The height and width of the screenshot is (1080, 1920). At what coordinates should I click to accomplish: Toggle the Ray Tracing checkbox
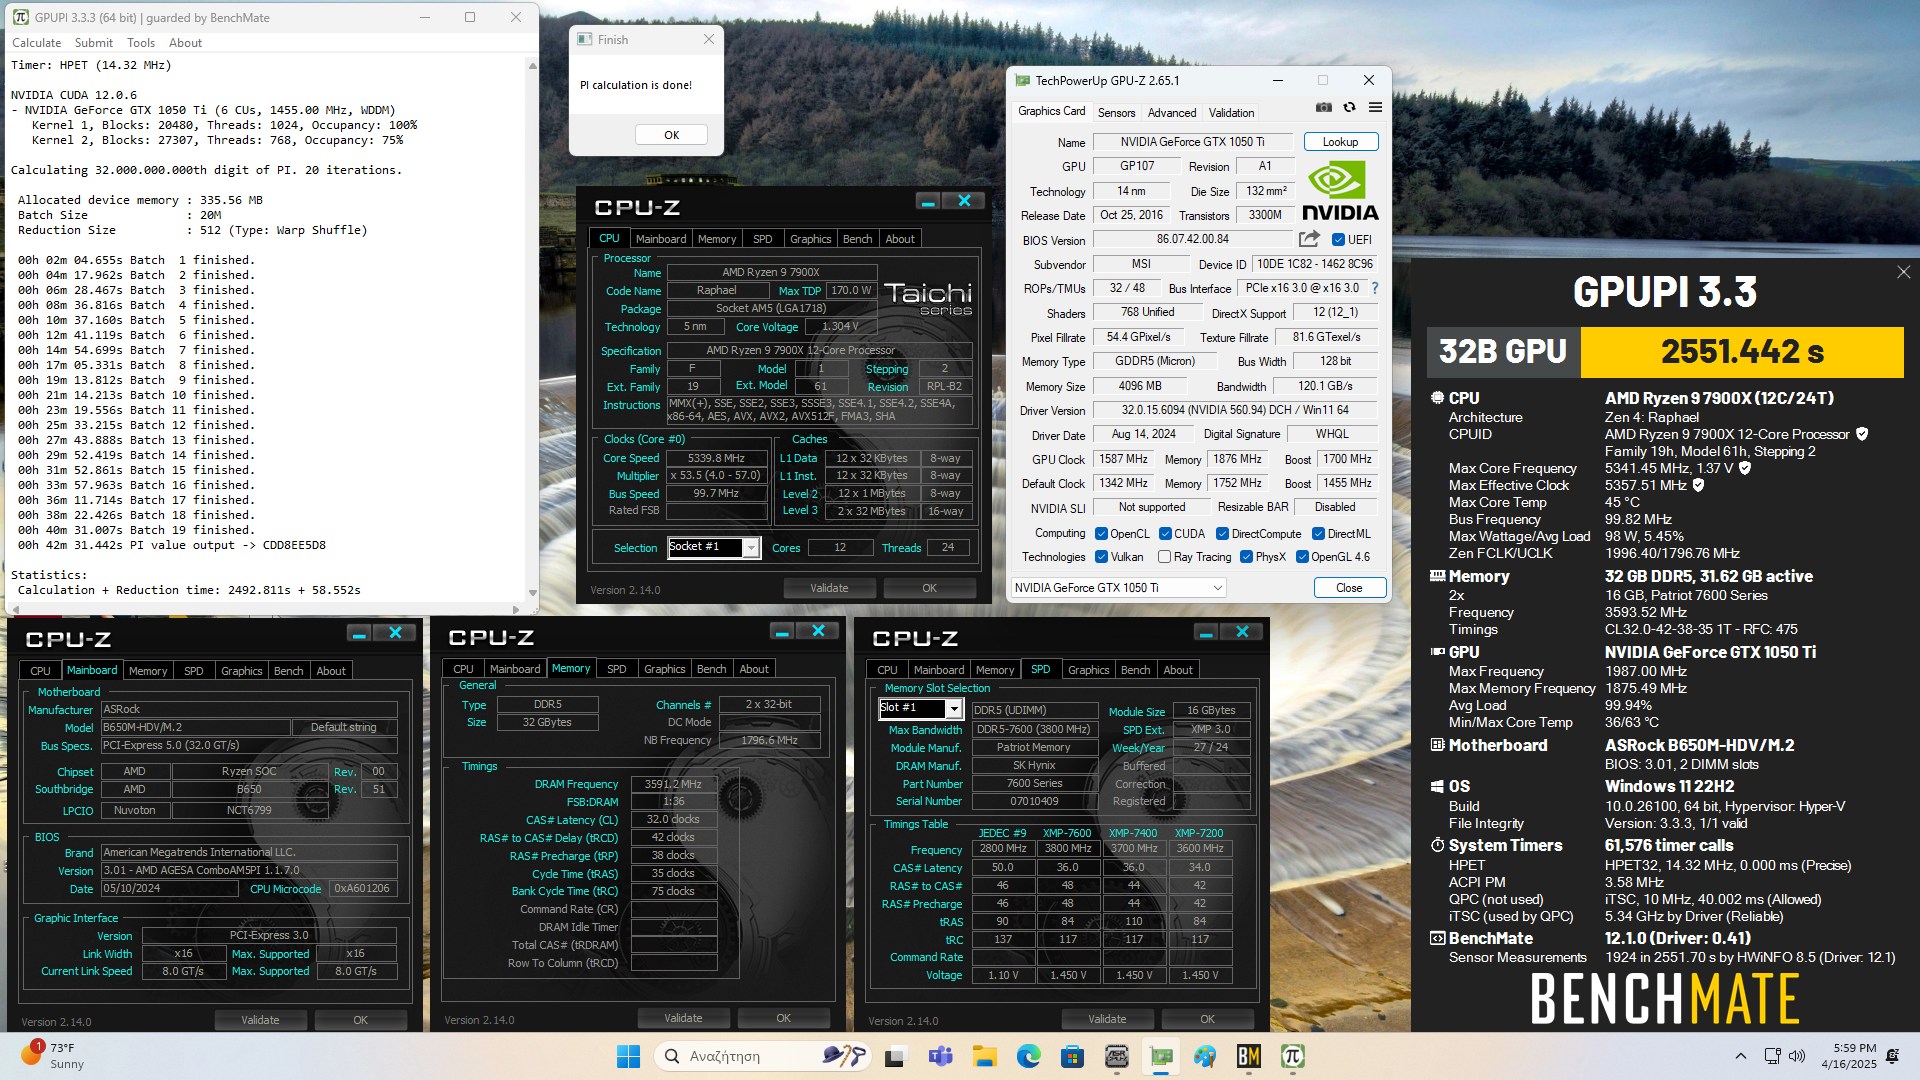(x=1164, y=557)
